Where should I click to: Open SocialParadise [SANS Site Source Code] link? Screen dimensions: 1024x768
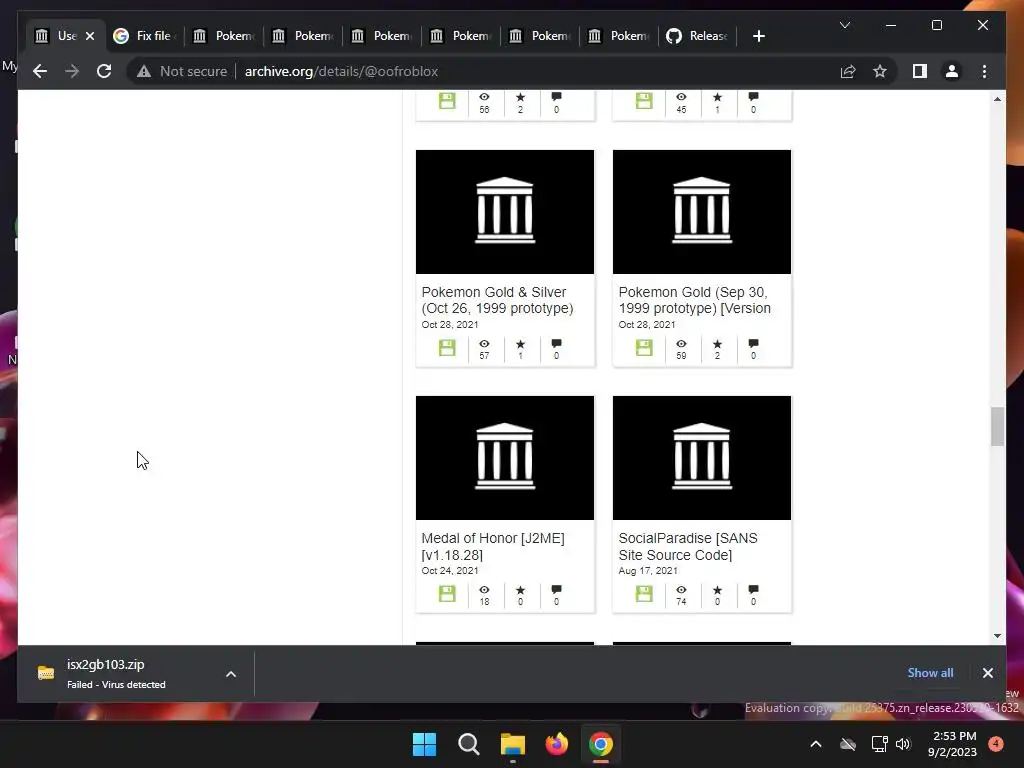pos(688,547)
